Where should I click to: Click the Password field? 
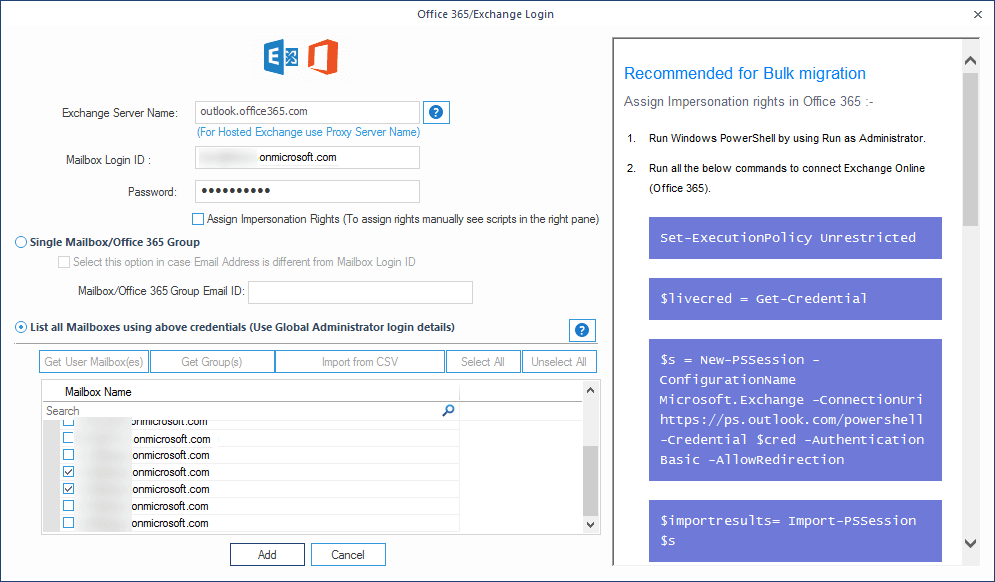[307, 191]
